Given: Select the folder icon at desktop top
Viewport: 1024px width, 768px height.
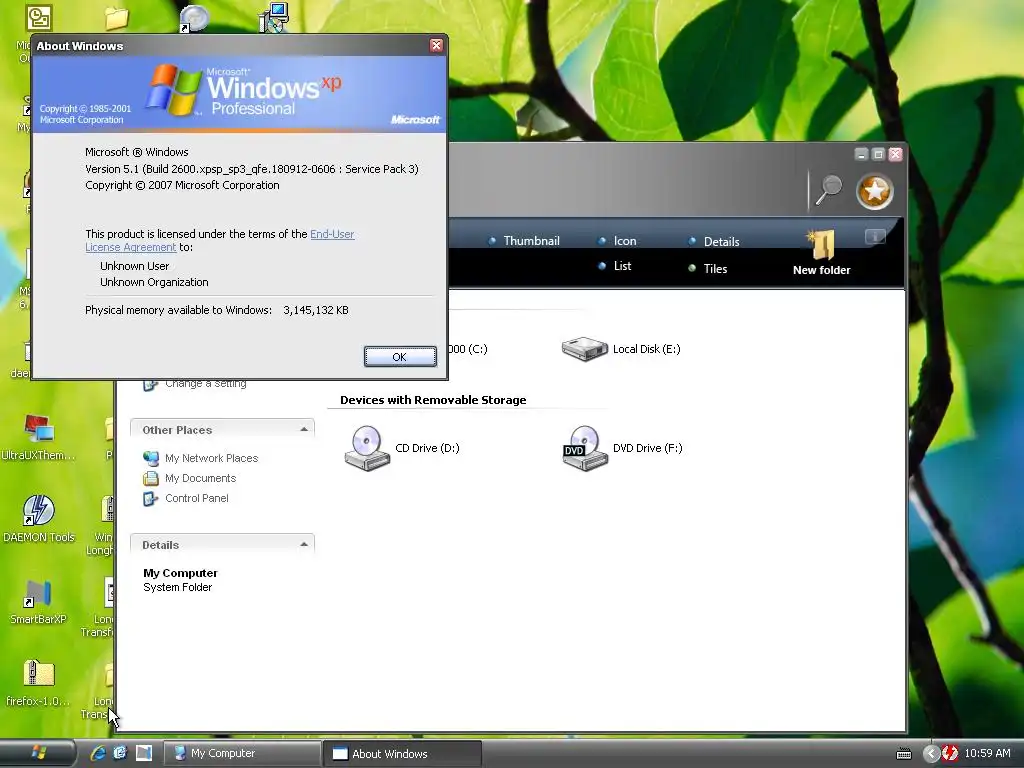Looking at the screenshot, I should (117, 18).
